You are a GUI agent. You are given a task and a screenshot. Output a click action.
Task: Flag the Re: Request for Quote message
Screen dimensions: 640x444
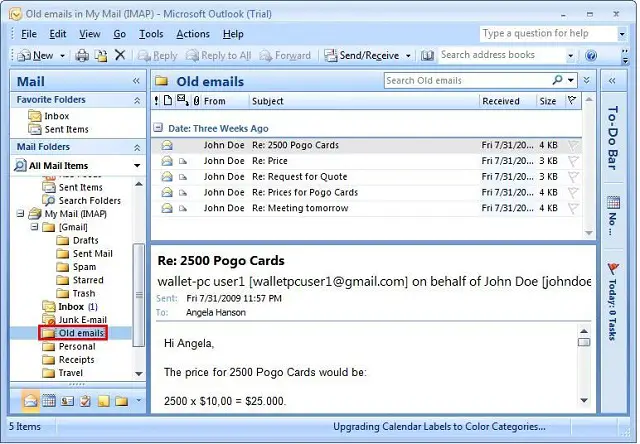pyautogui.click(x=573, y=177)
